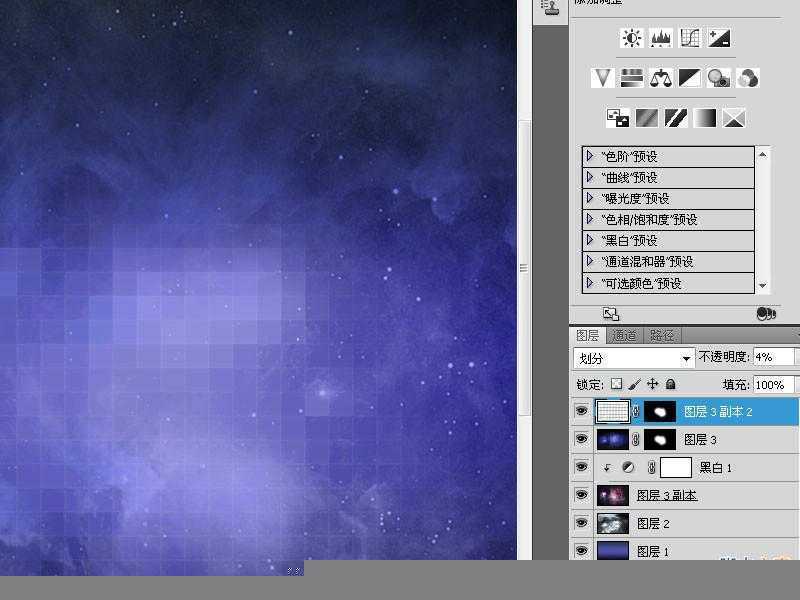Expand the "可选颜色"预设 presets
Viewport: 800px width, 600px height.
point(590,282)
